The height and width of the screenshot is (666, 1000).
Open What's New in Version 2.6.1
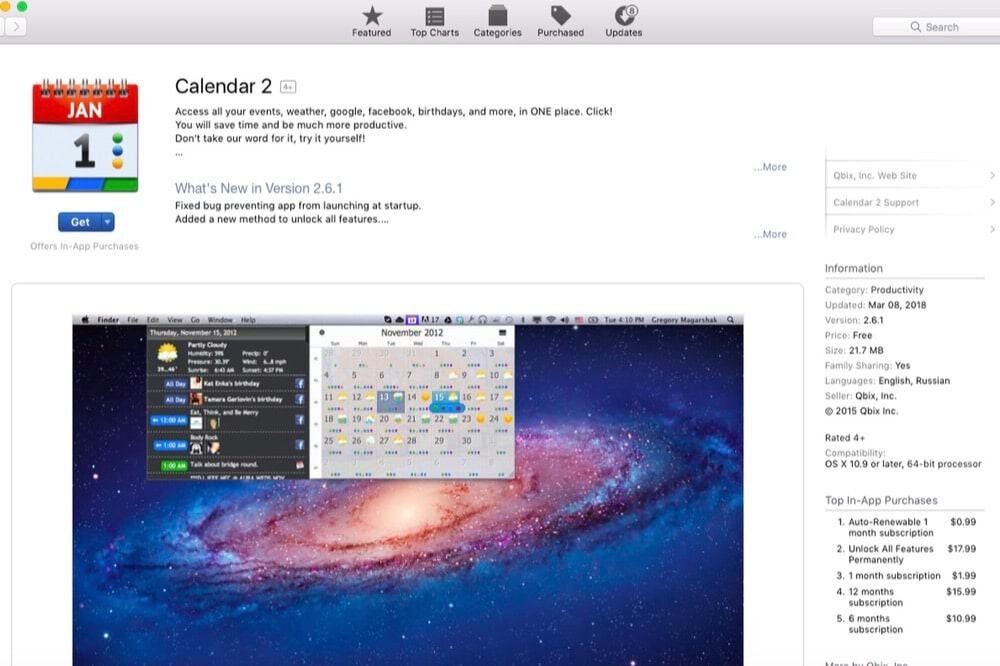point(258,187)
